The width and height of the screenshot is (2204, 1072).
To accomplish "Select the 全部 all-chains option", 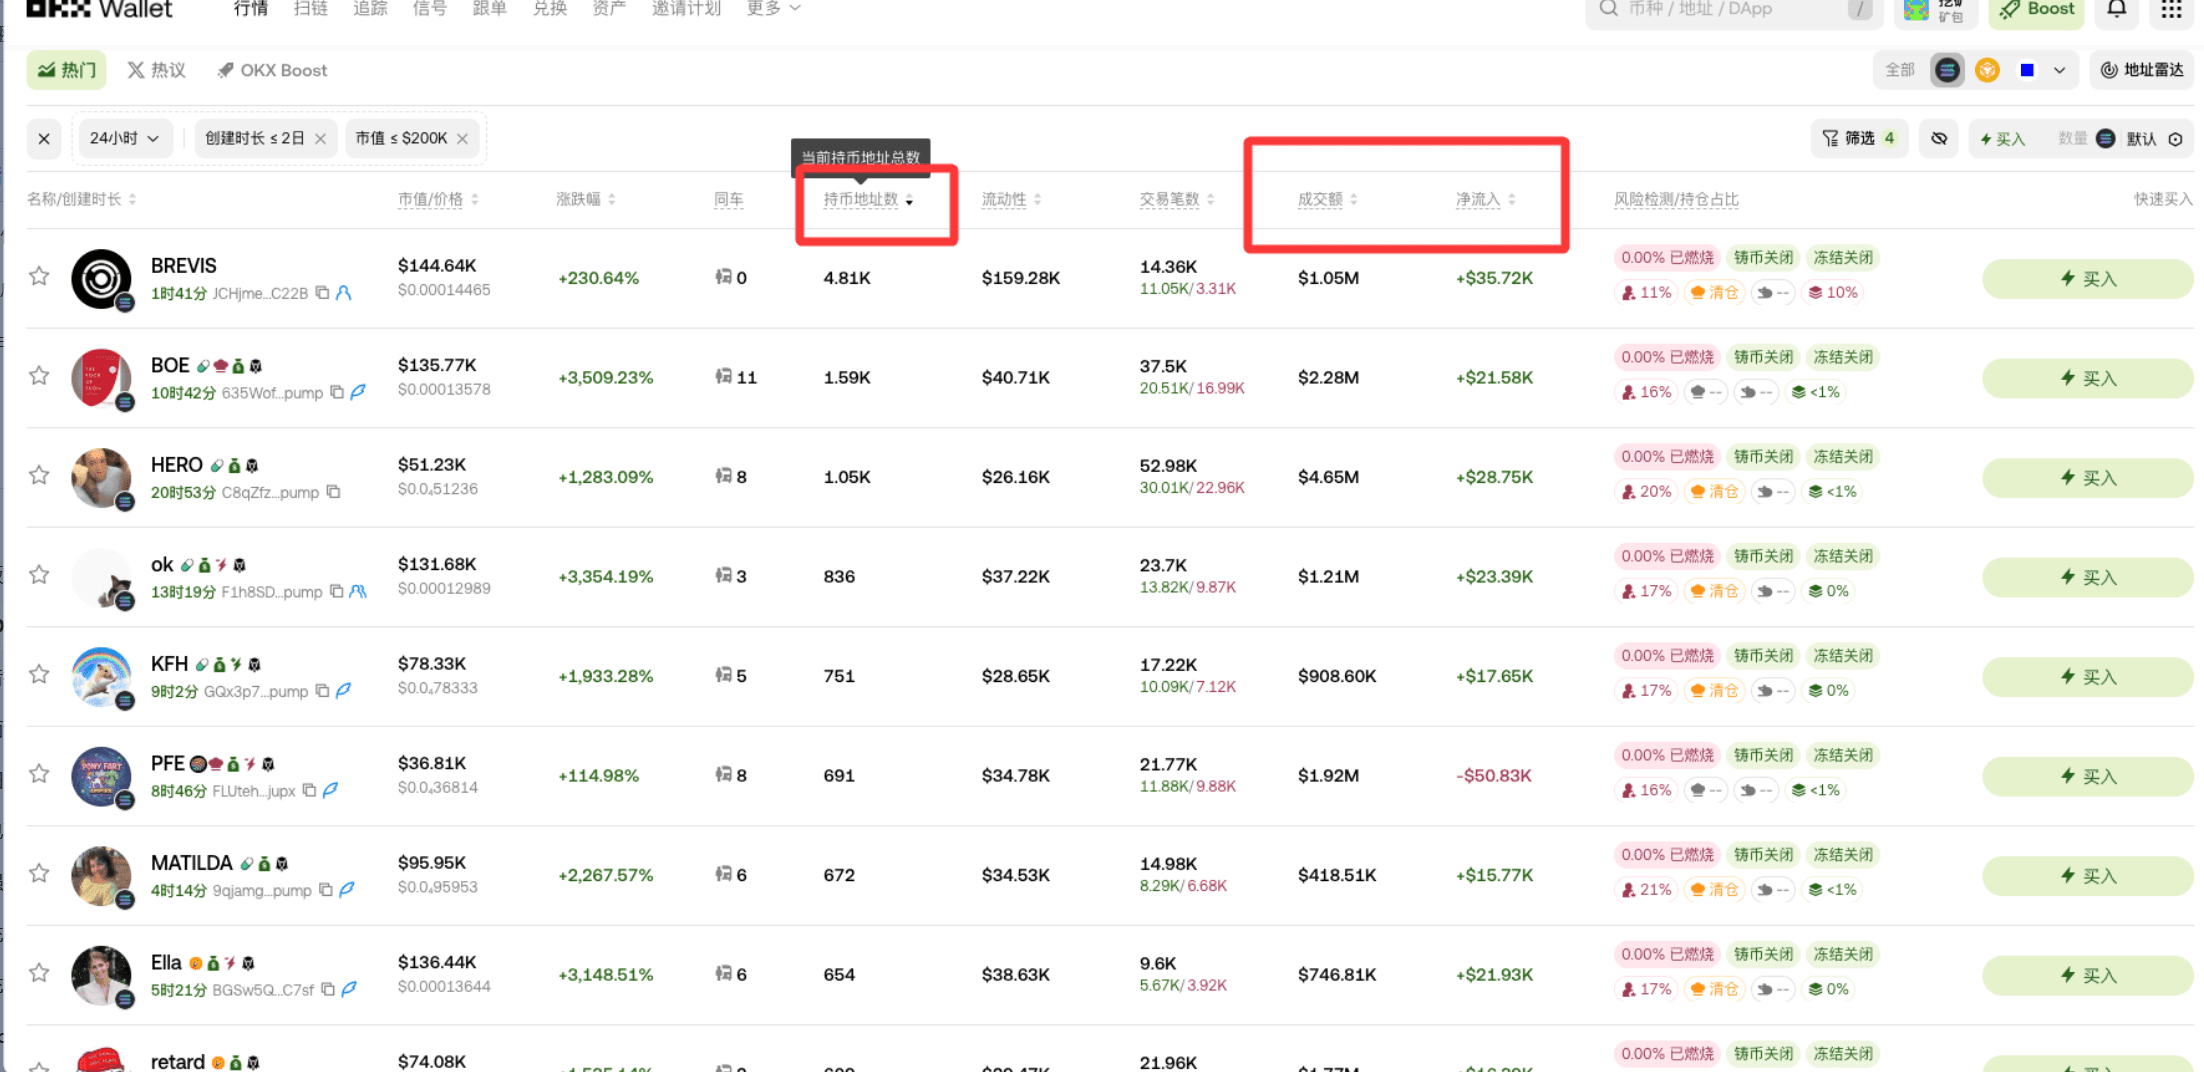I will point(1900,70).
